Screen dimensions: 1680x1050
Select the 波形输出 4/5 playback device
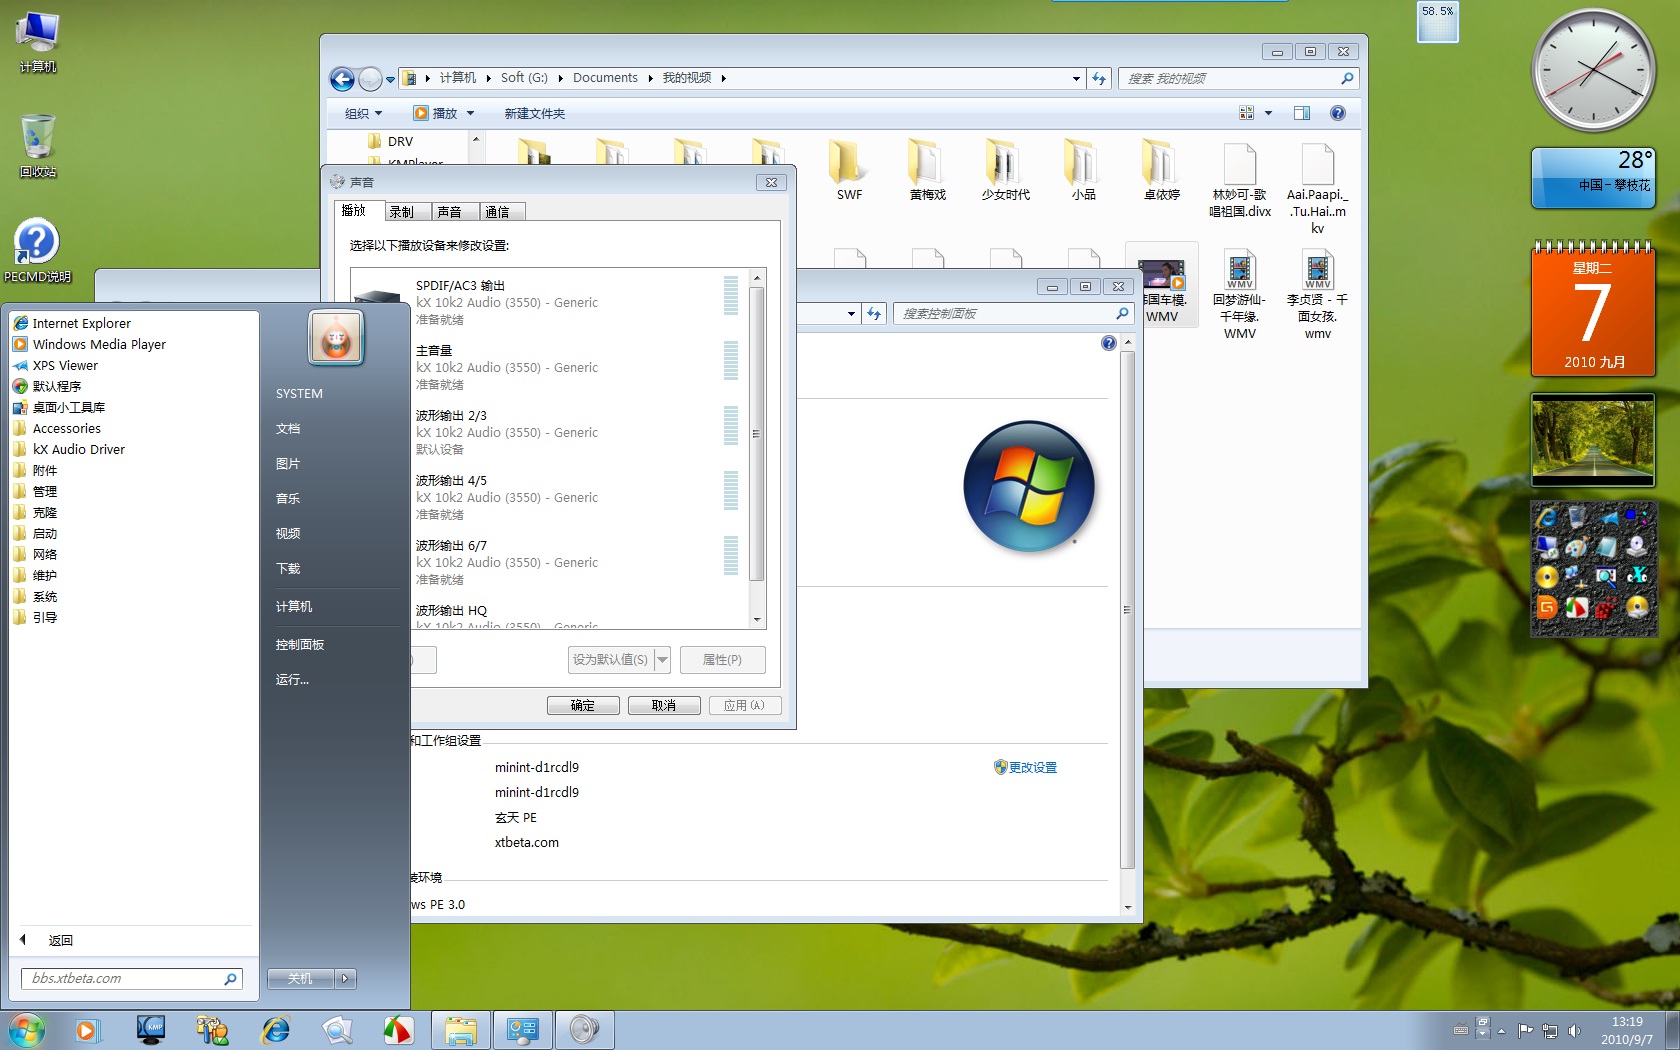click(x=549, y=497)
